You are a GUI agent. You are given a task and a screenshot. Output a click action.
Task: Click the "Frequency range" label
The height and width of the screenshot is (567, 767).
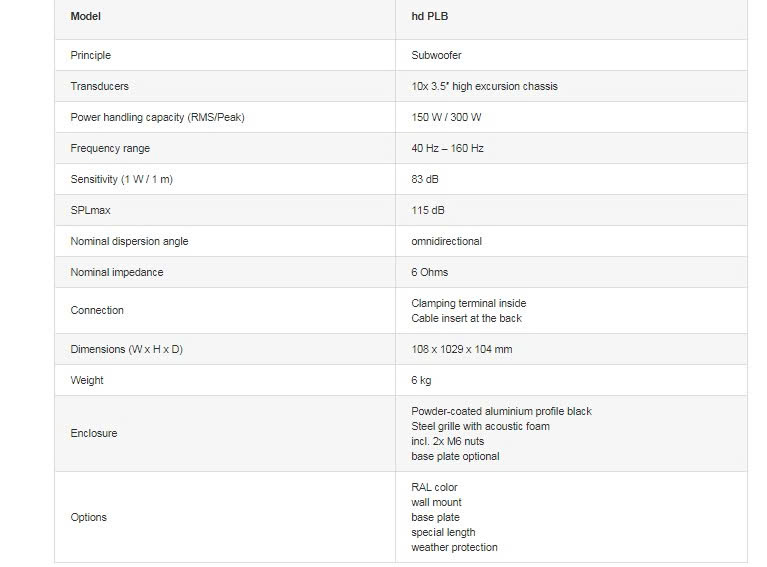(x=110, y=148)
